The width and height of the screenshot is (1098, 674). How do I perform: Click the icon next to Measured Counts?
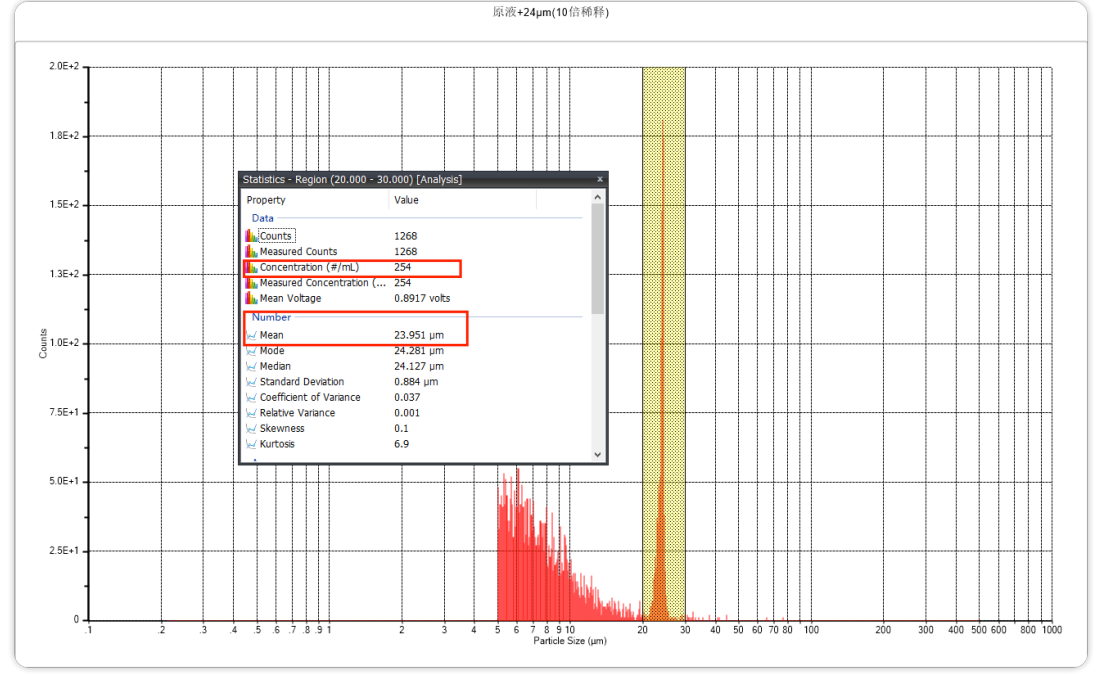pos(251,252)
